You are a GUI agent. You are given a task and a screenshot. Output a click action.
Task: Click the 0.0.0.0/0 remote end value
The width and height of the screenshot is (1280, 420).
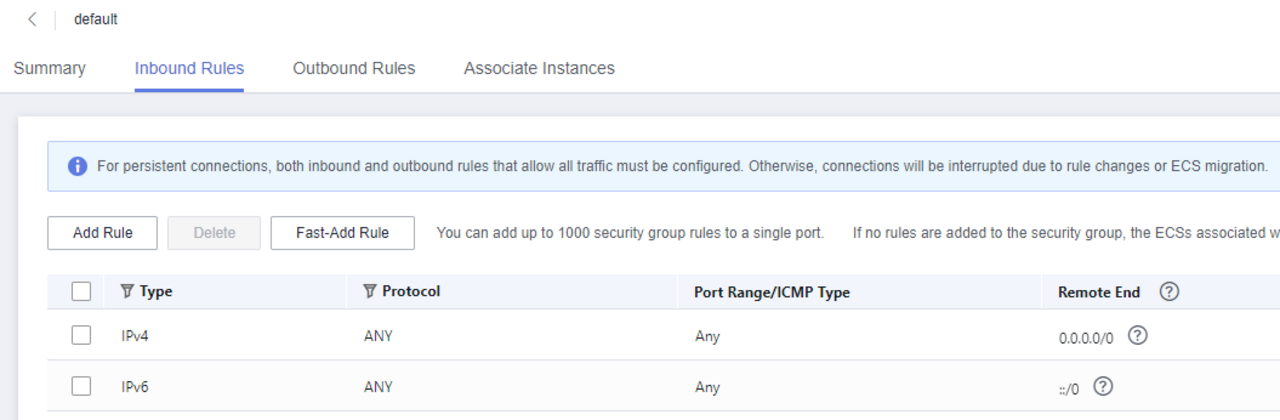coord(1086,338)
